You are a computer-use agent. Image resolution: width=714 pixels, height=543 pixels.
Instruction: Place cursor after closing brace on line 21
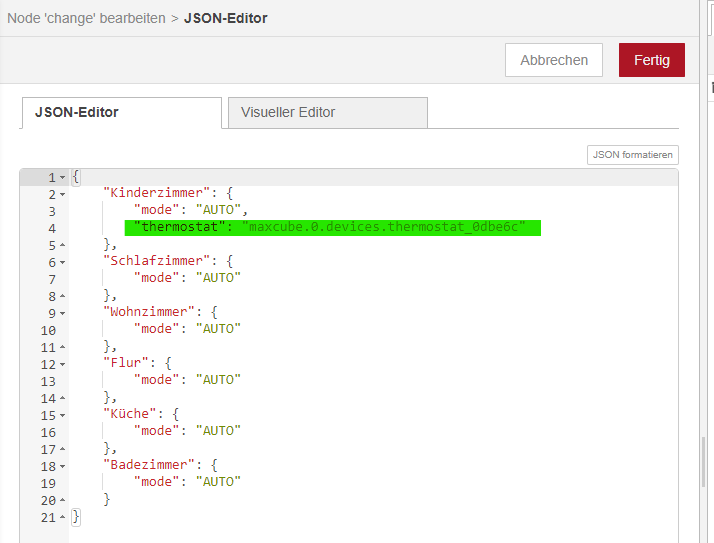pos(82,517)
